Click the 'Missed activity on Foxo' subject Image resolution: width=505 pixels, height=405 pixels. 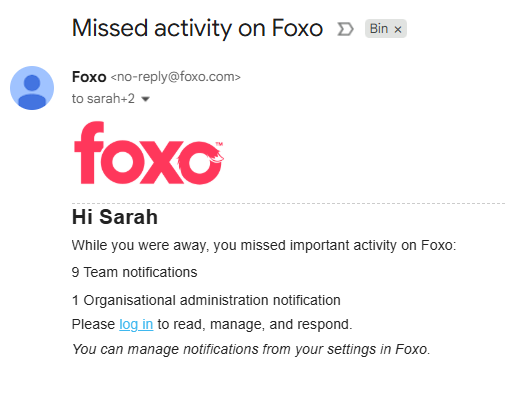point(197,28)
